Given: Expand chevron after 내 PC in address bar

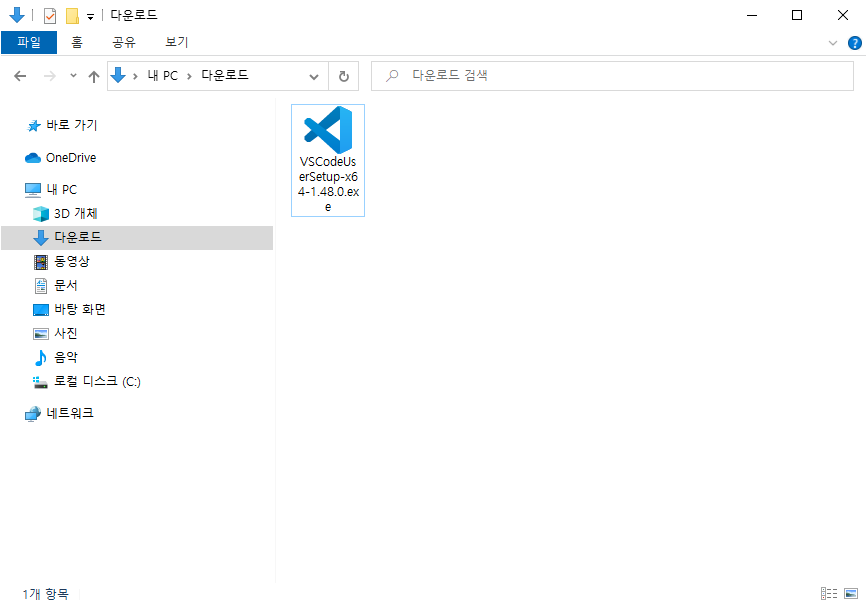Looking at the screenshot, I should [x=190, y=76].
